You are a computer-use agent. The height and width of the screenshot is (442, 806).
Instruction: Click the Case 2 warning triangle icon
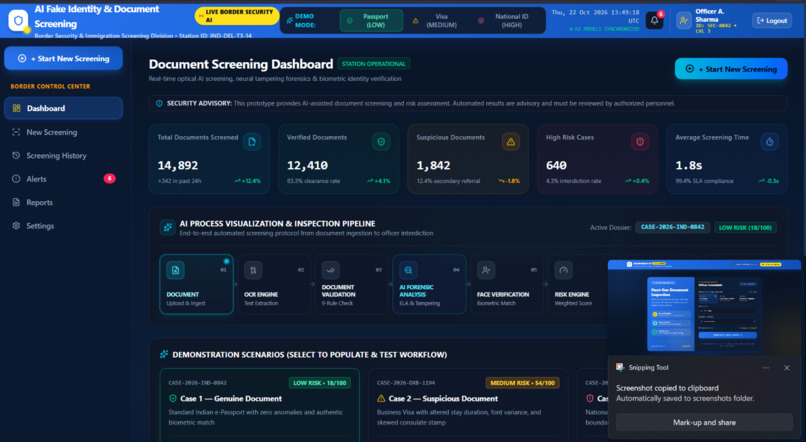(381, 398)
